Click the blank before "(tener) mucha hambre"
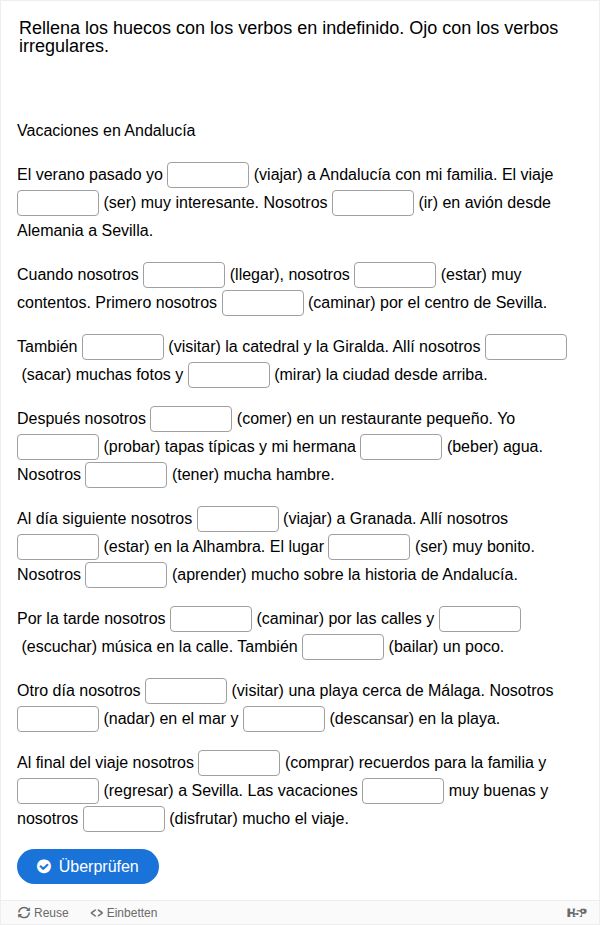The width and height of the screenshot is (600, 925). tap(126, 475)
